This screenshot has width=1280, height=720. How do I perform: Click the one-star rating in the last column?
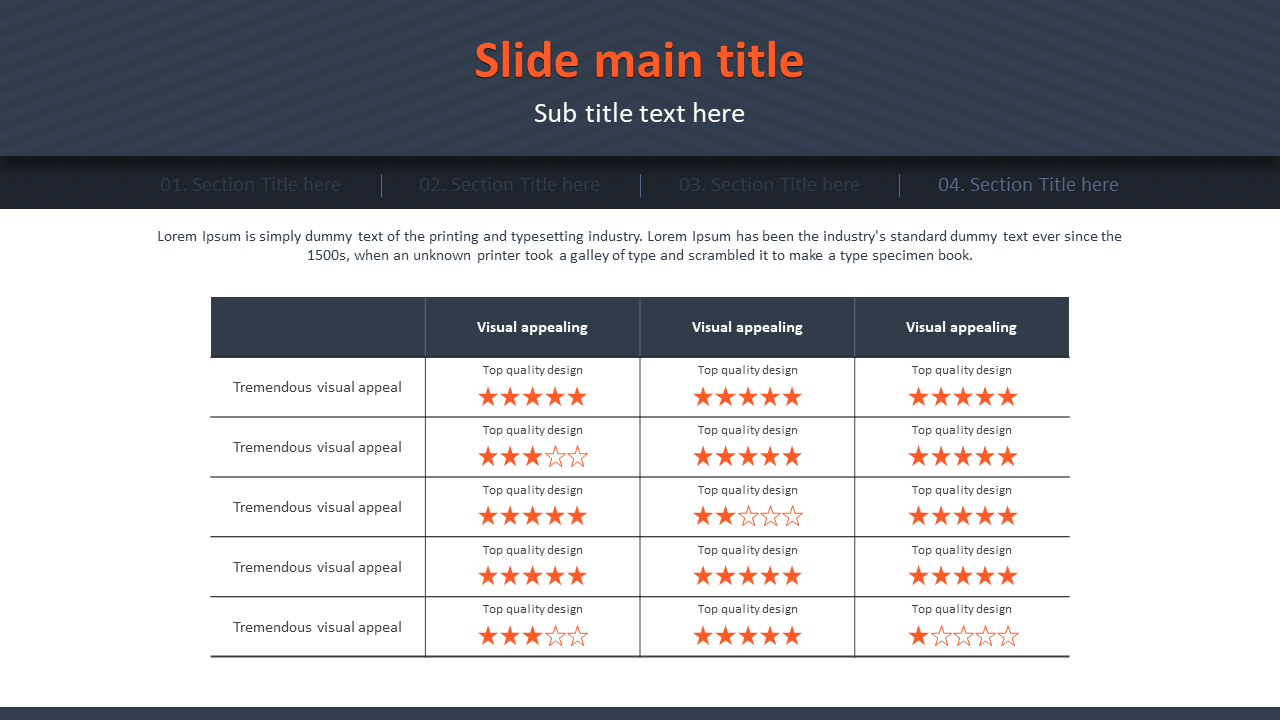click(962, 636)
